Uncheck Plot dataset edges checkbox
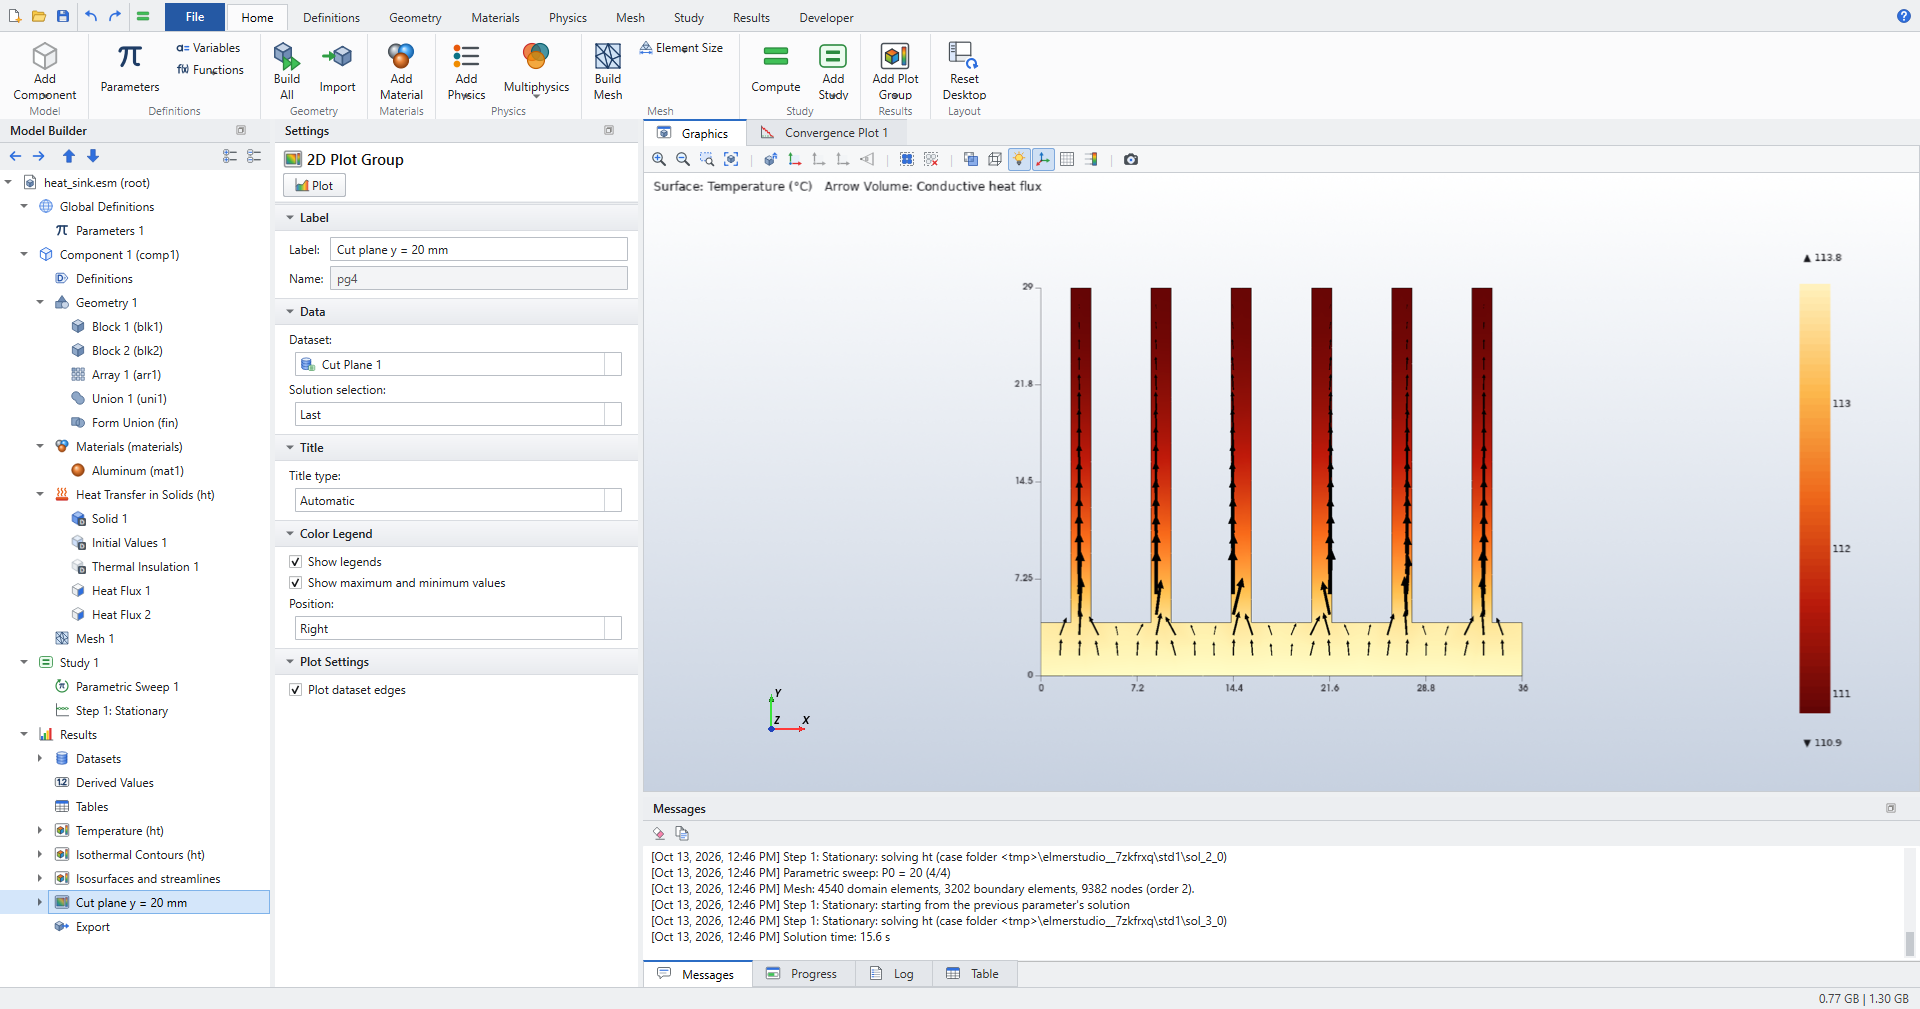The width and height of the screenshot is (1920, 1009). coord(295,690)
